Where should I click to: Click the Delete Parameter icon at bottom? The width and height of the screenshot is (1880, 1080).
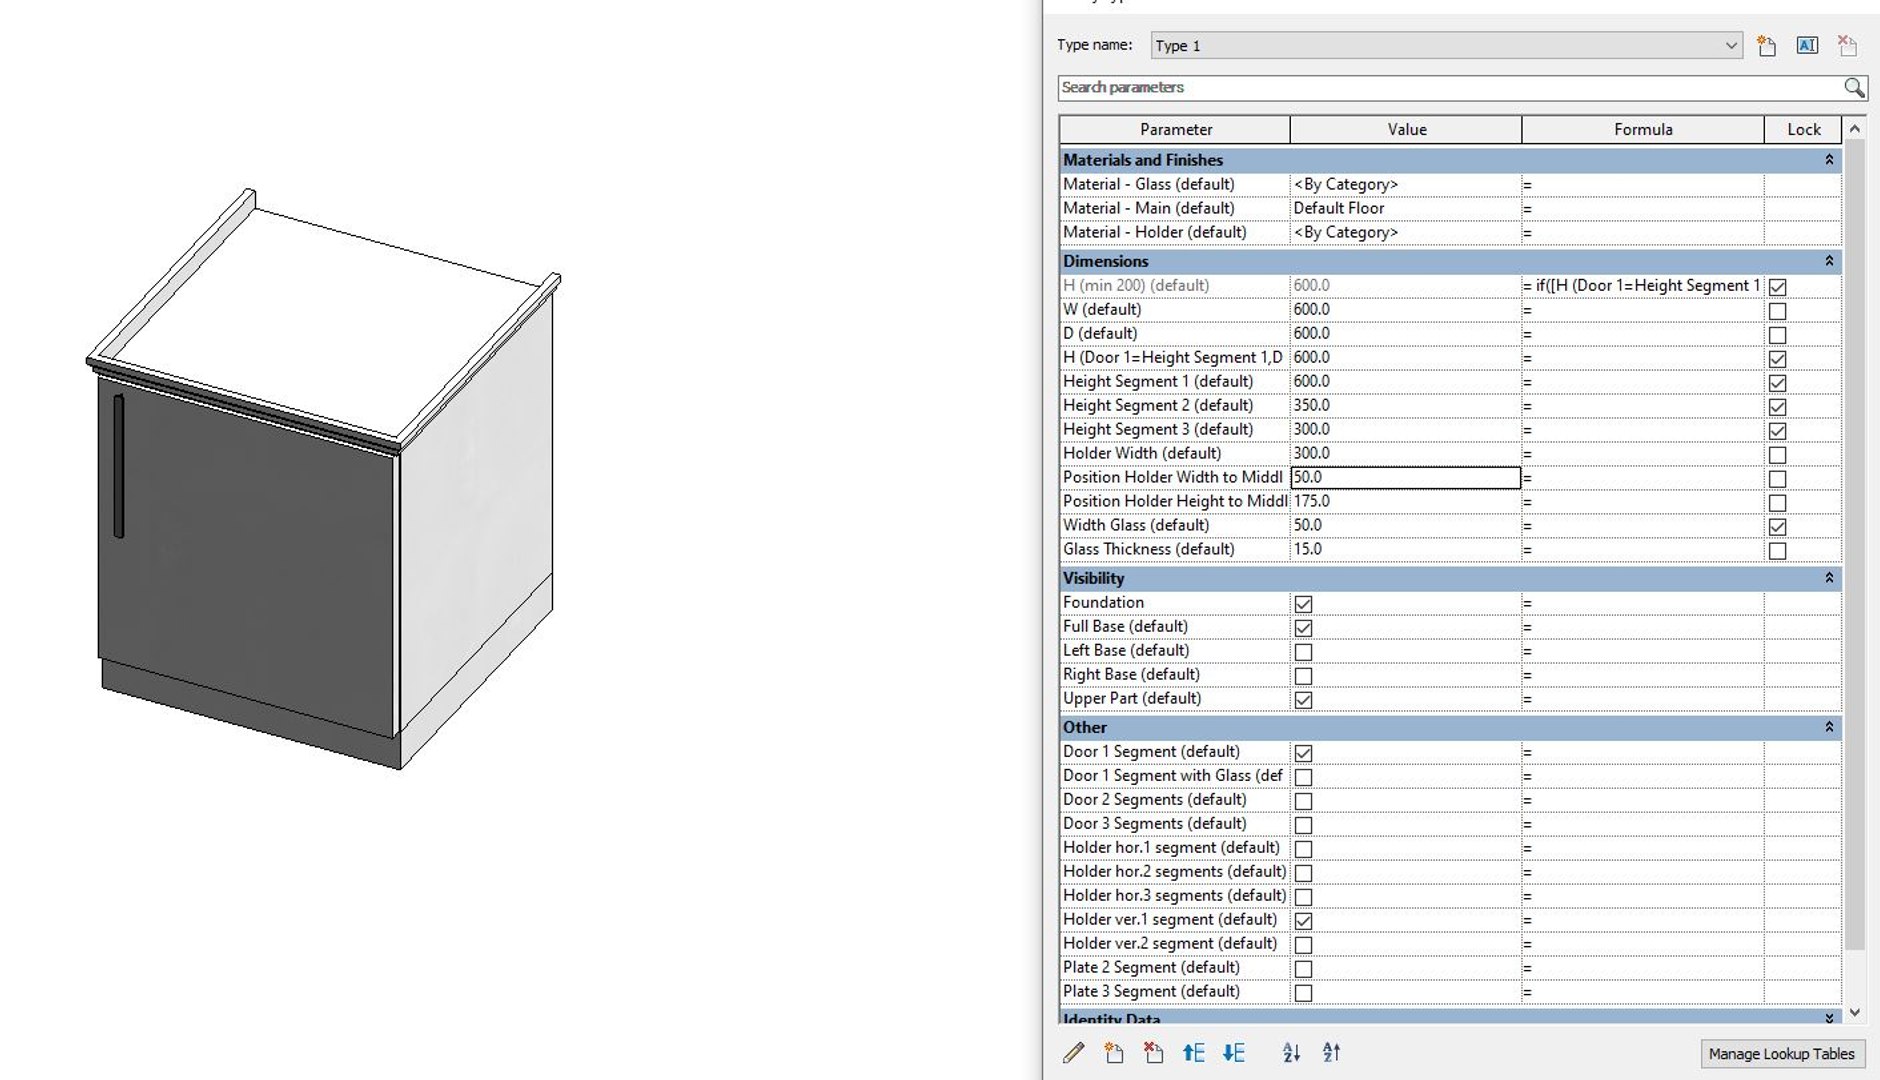(x=1153, y=1052)
